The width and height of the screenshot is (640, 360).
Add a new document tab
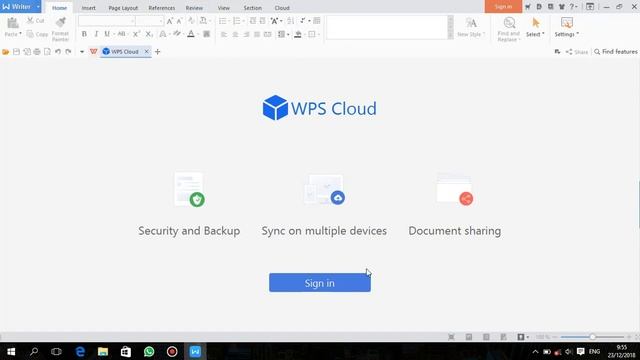pyautogui.click(x=158, y=52)
